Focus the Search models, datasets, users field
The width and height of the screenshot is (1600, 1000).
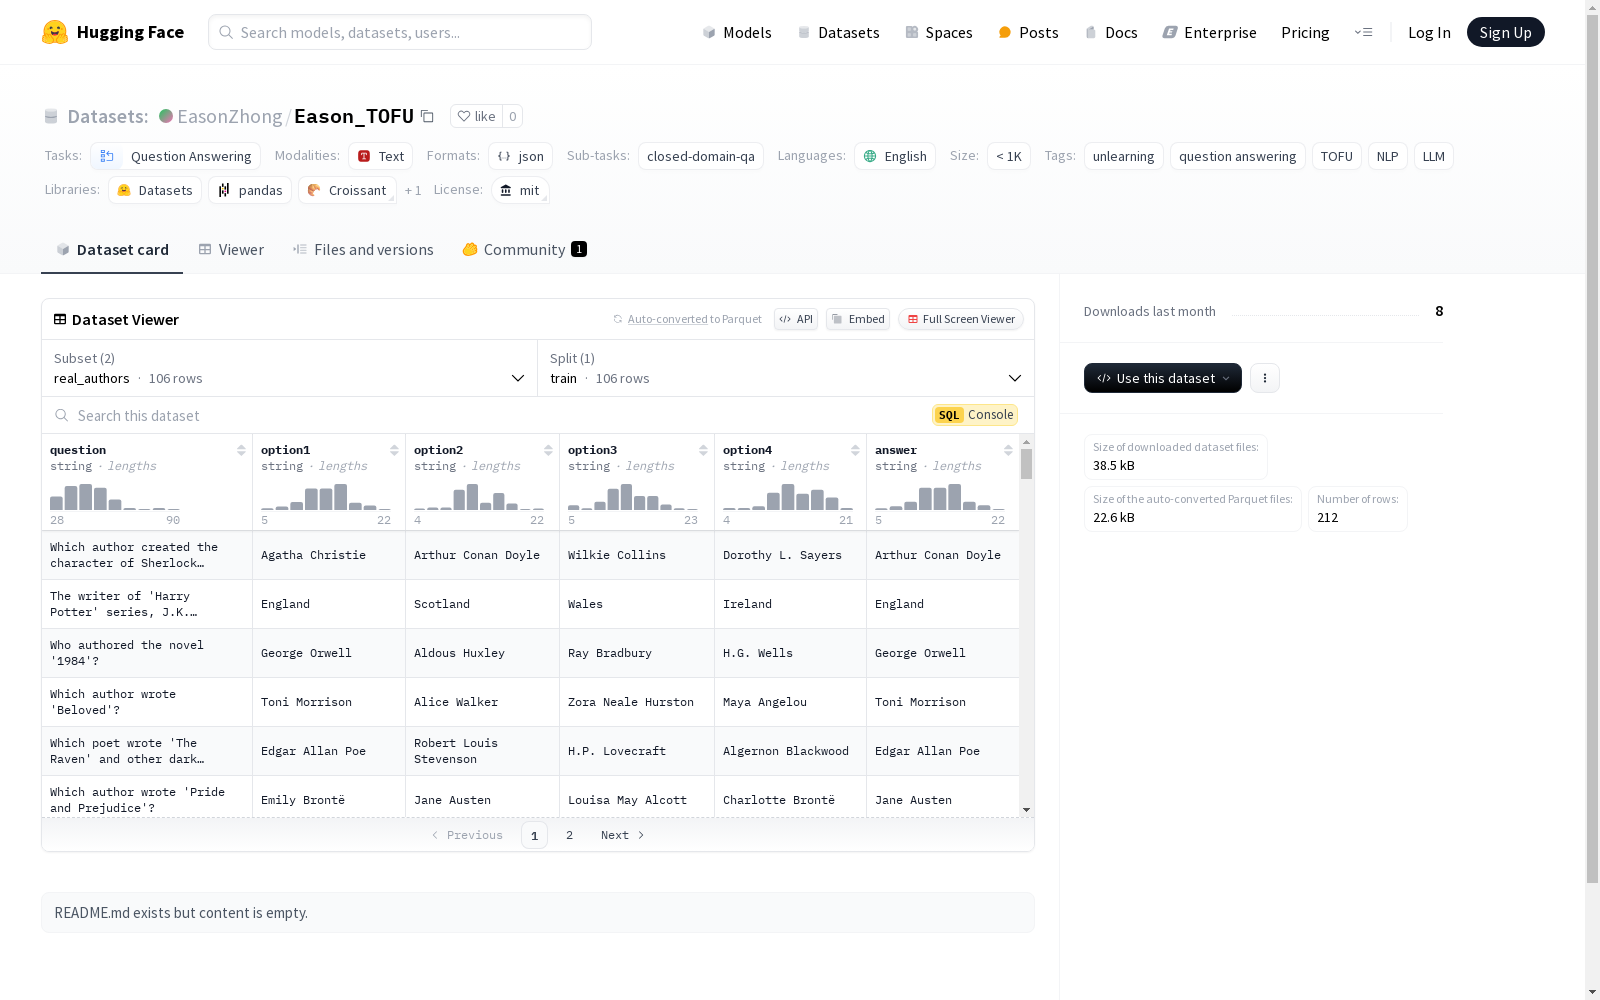[x=400, y=32]
